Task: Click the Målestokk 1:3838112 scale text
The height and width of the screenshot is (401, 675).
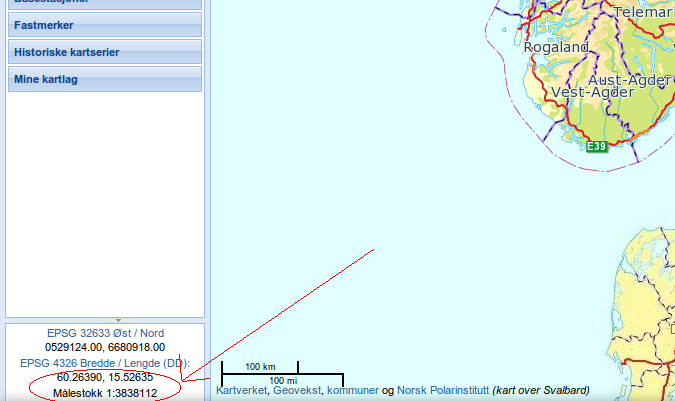Action: tap(105, 393)
